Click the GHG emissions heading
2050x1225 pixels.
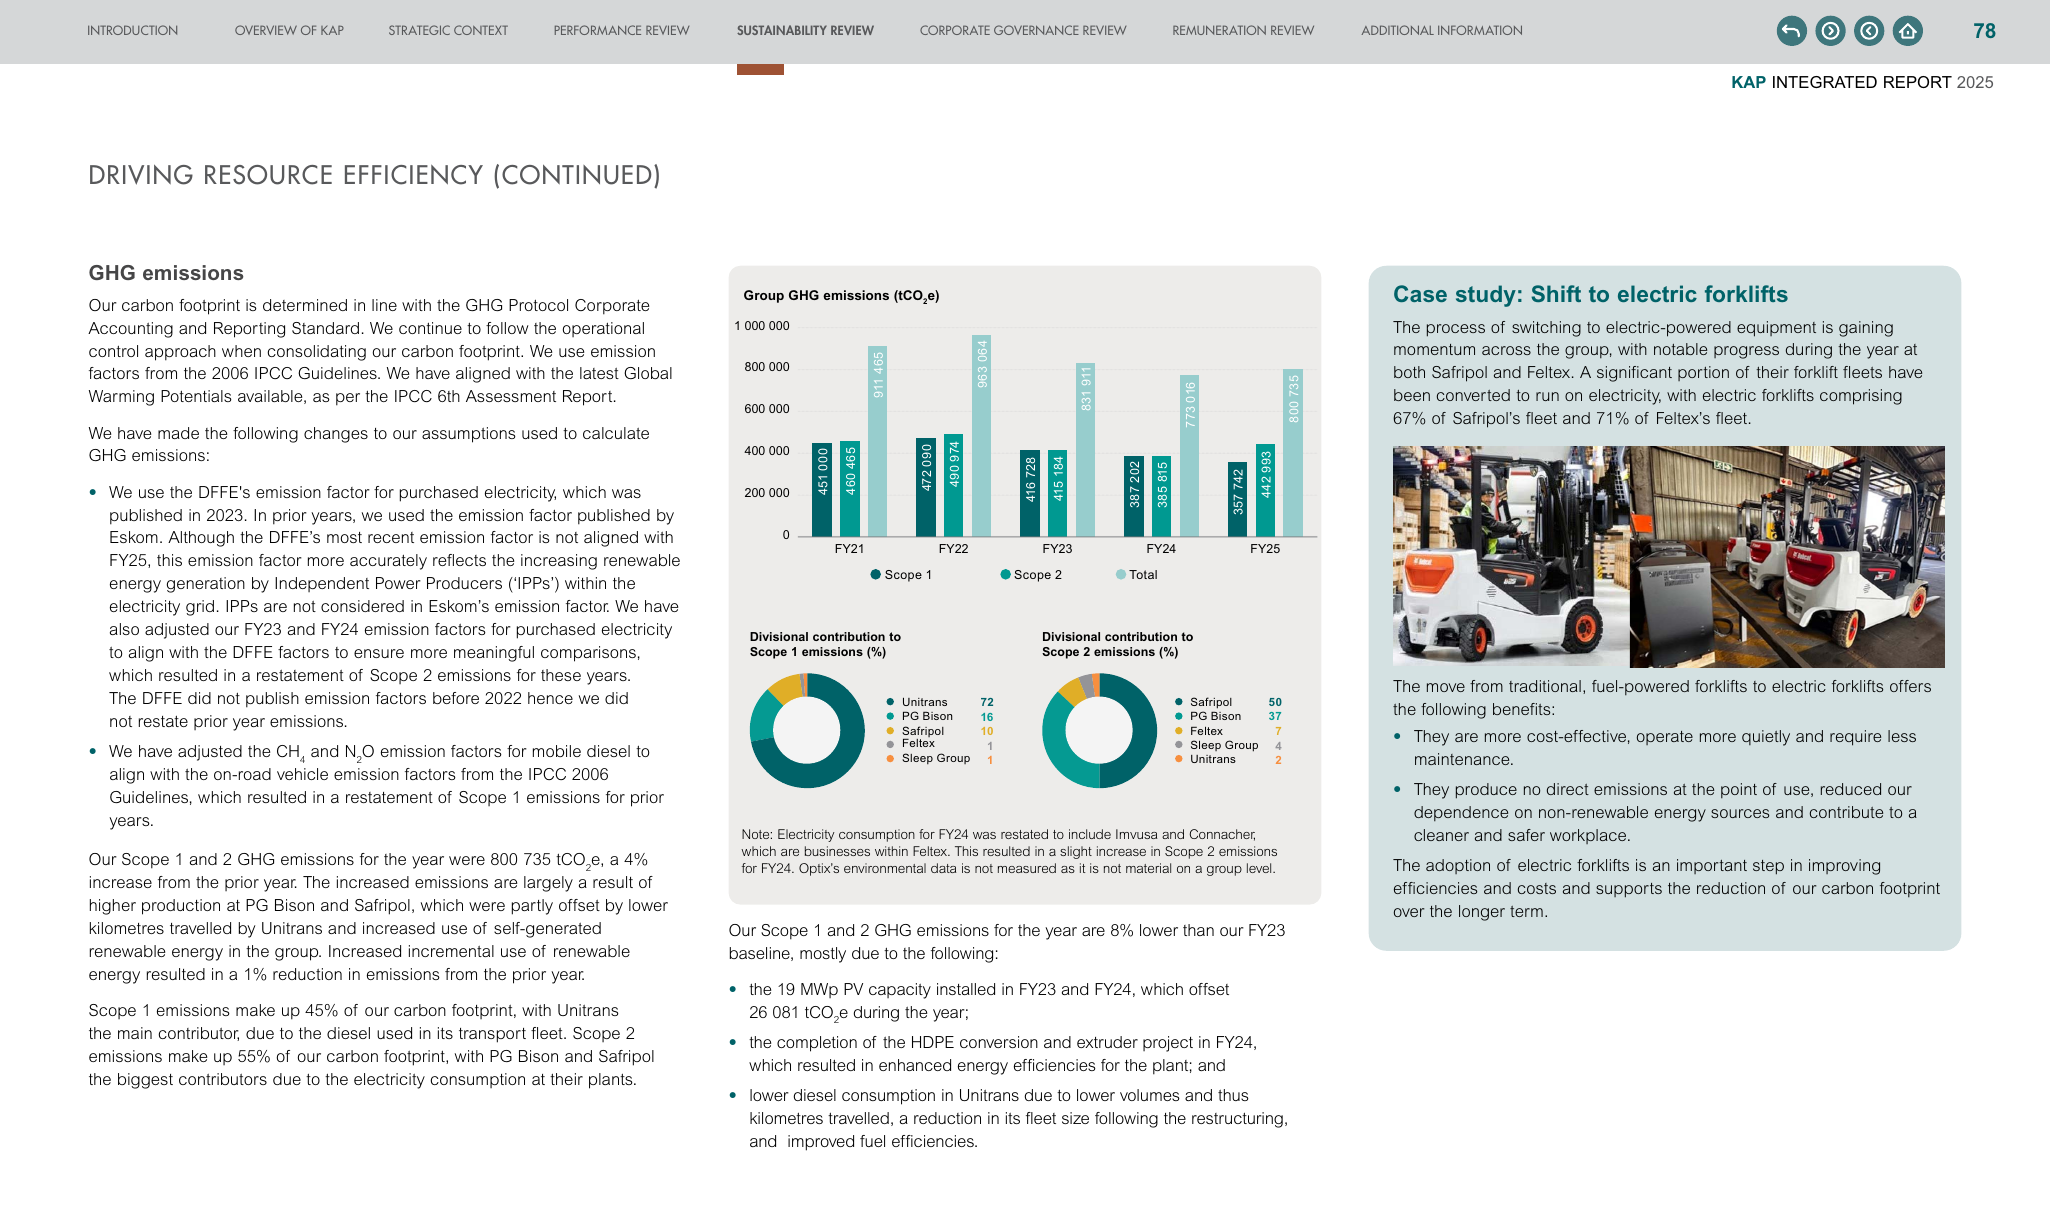166,273
